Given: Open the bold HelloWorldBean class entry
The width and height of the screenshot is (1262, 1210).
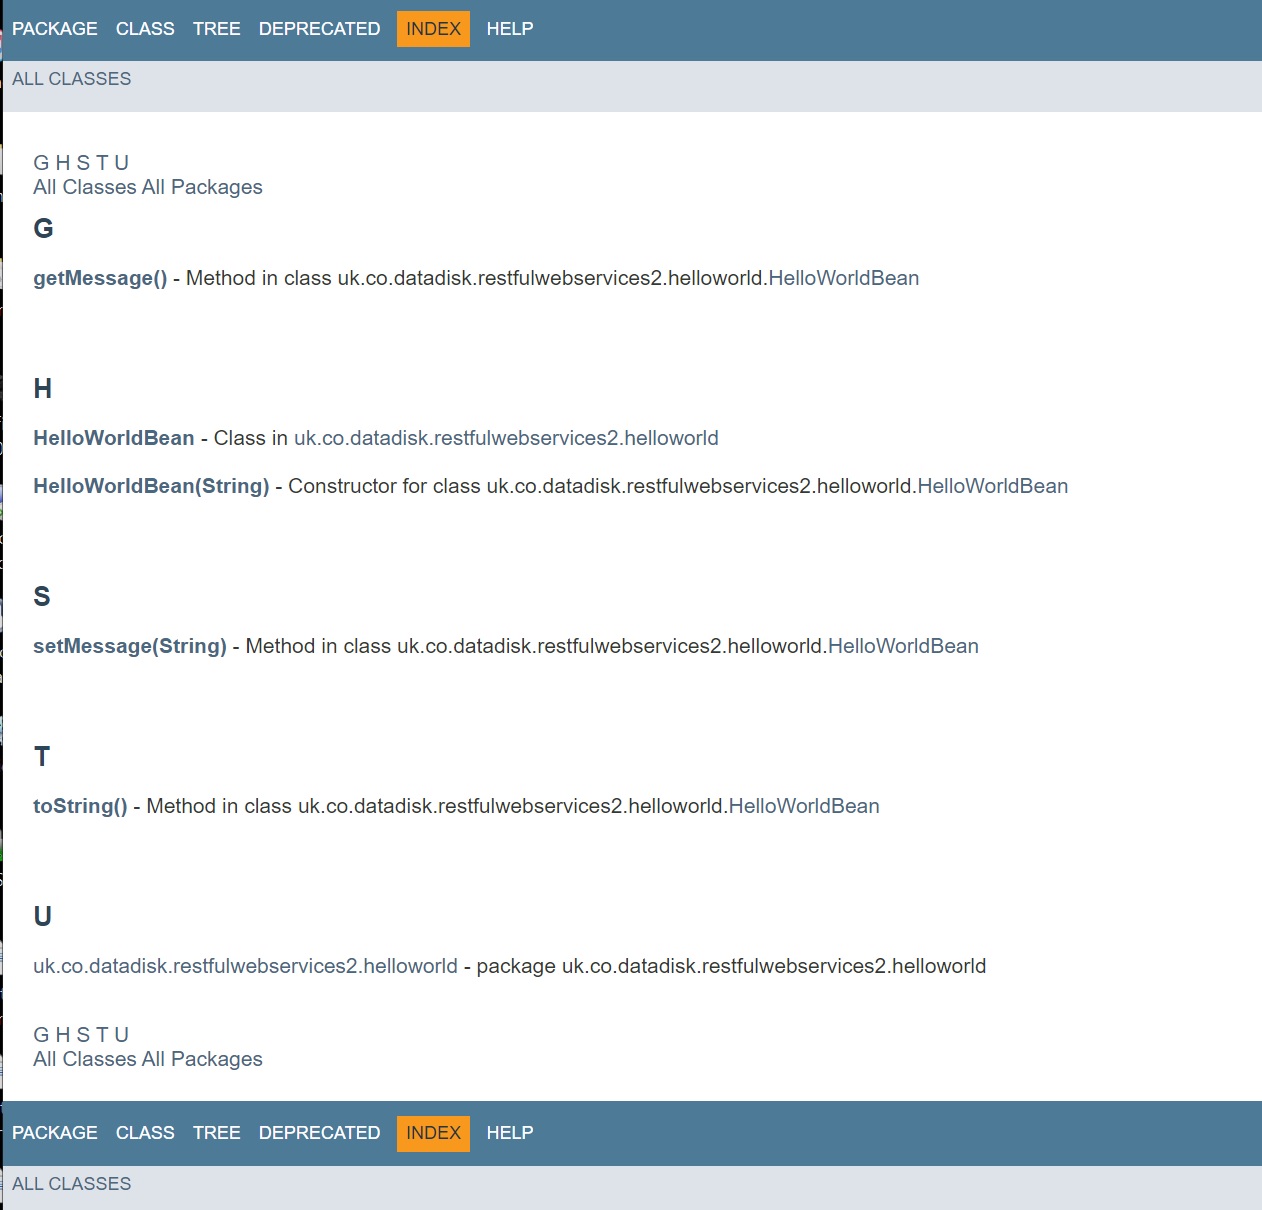Looking at the screenshot, I should coord(113,438).
